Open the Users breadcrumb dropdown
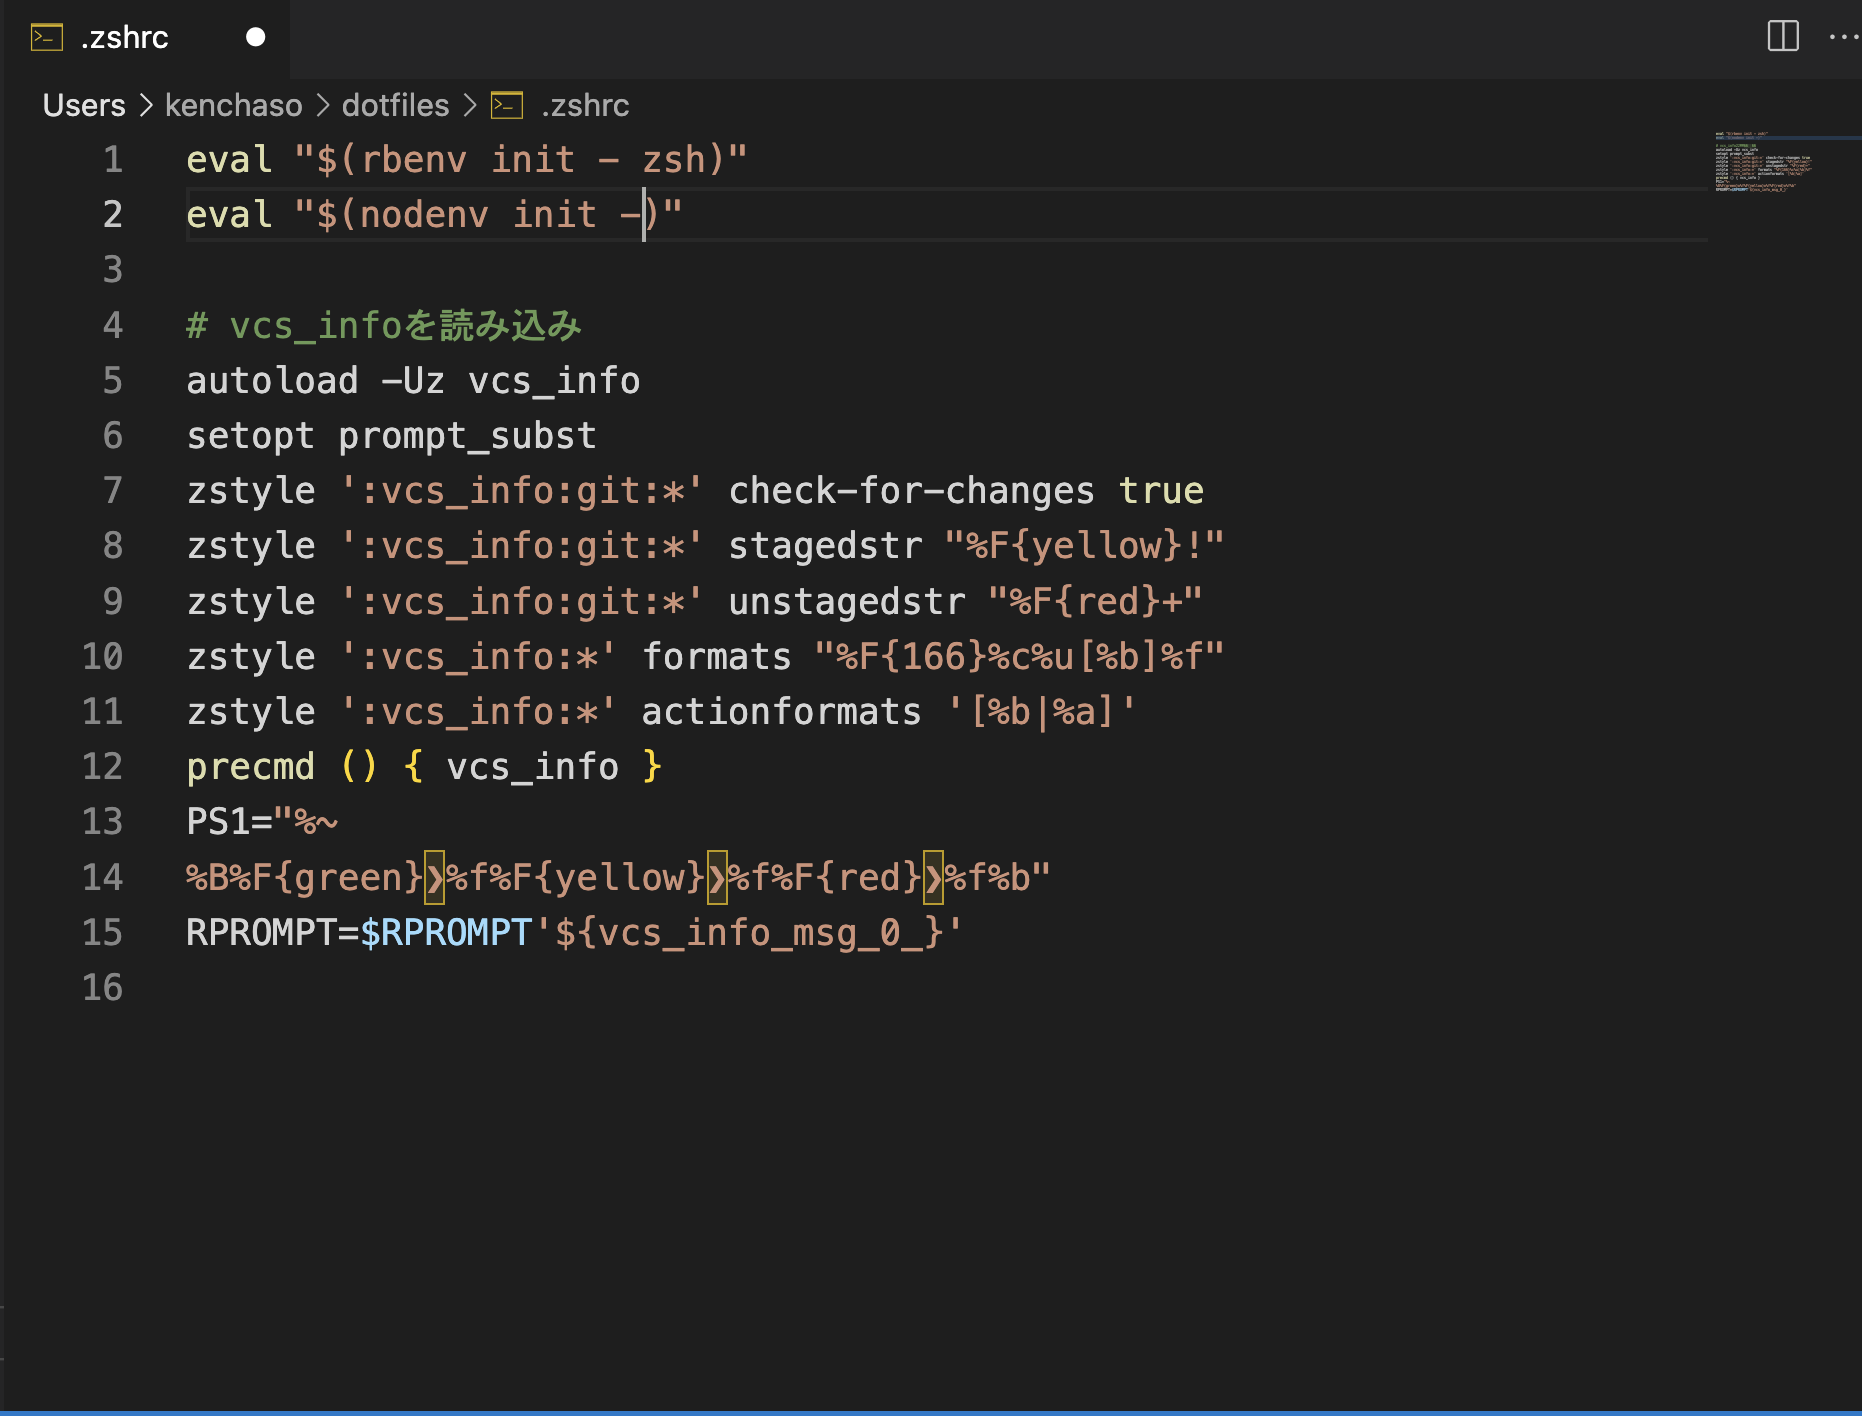Screen dimensions: 1862x1416 [x=83, y=105]
